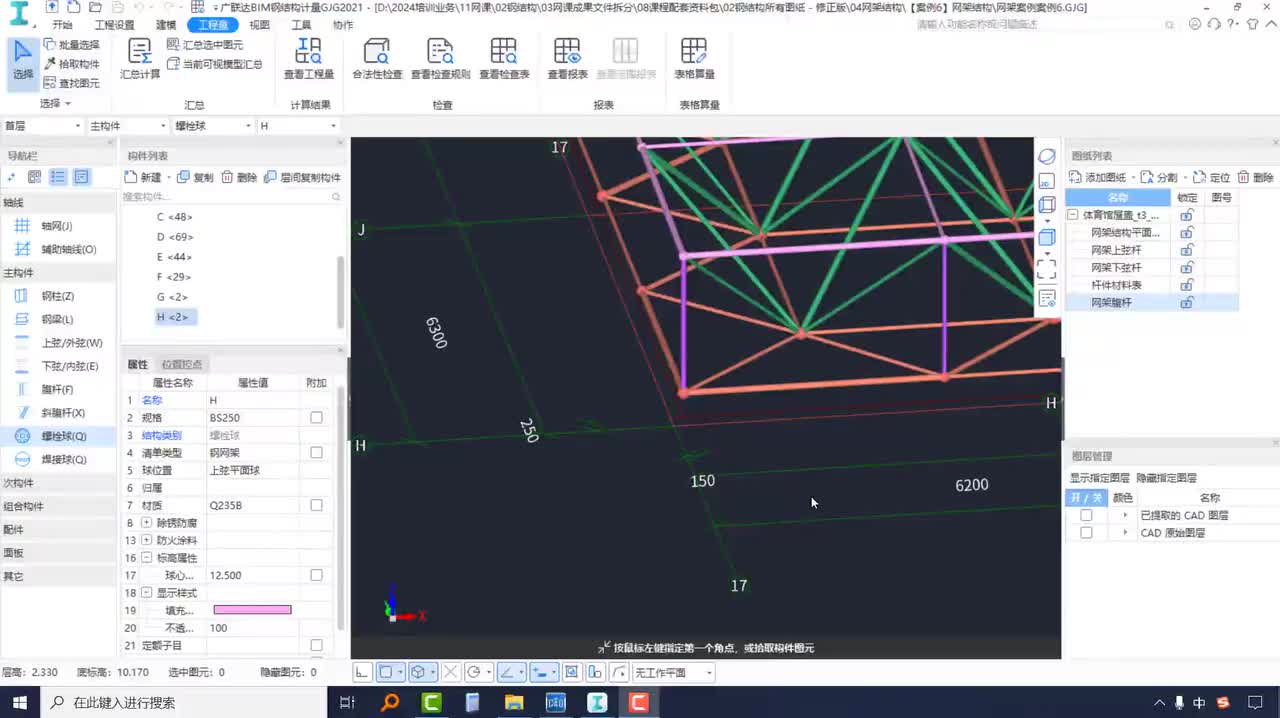Open 查看工程量 quantity viewer
This screenshot has height=718, width=1280.
(309, 59)
